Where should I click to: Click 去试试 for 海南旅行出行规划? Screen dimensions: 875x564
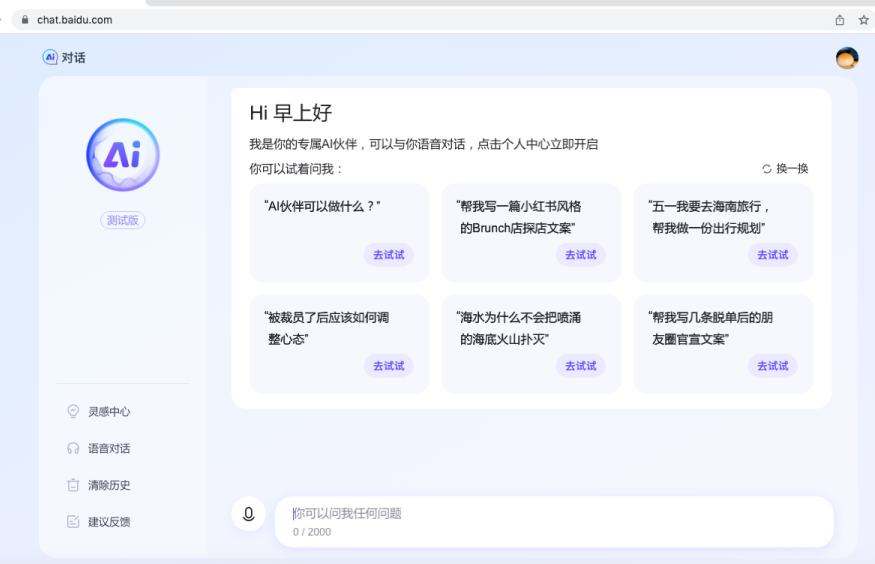click(x=772, y=255)
